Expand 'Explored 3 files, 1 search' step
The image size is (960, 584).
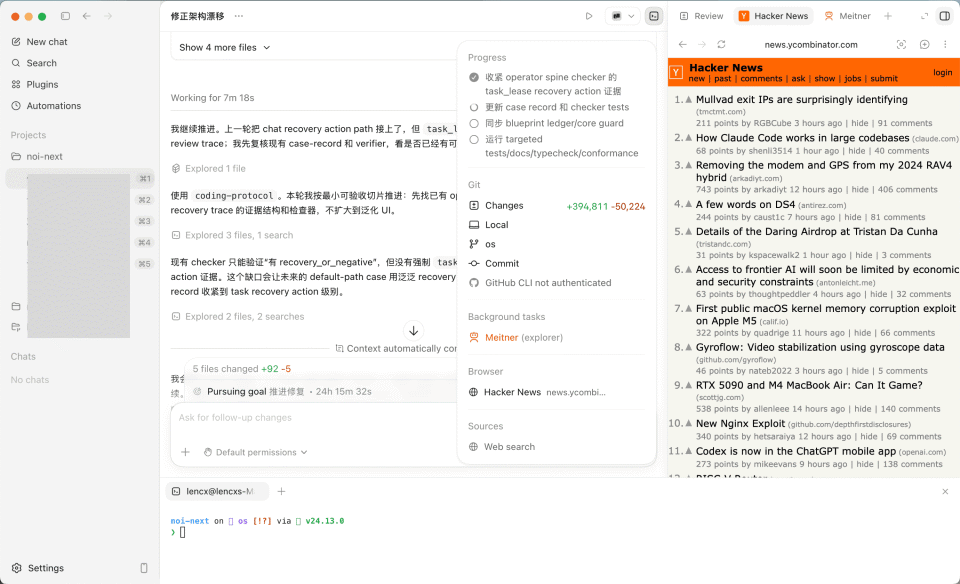tap(232, 235)
